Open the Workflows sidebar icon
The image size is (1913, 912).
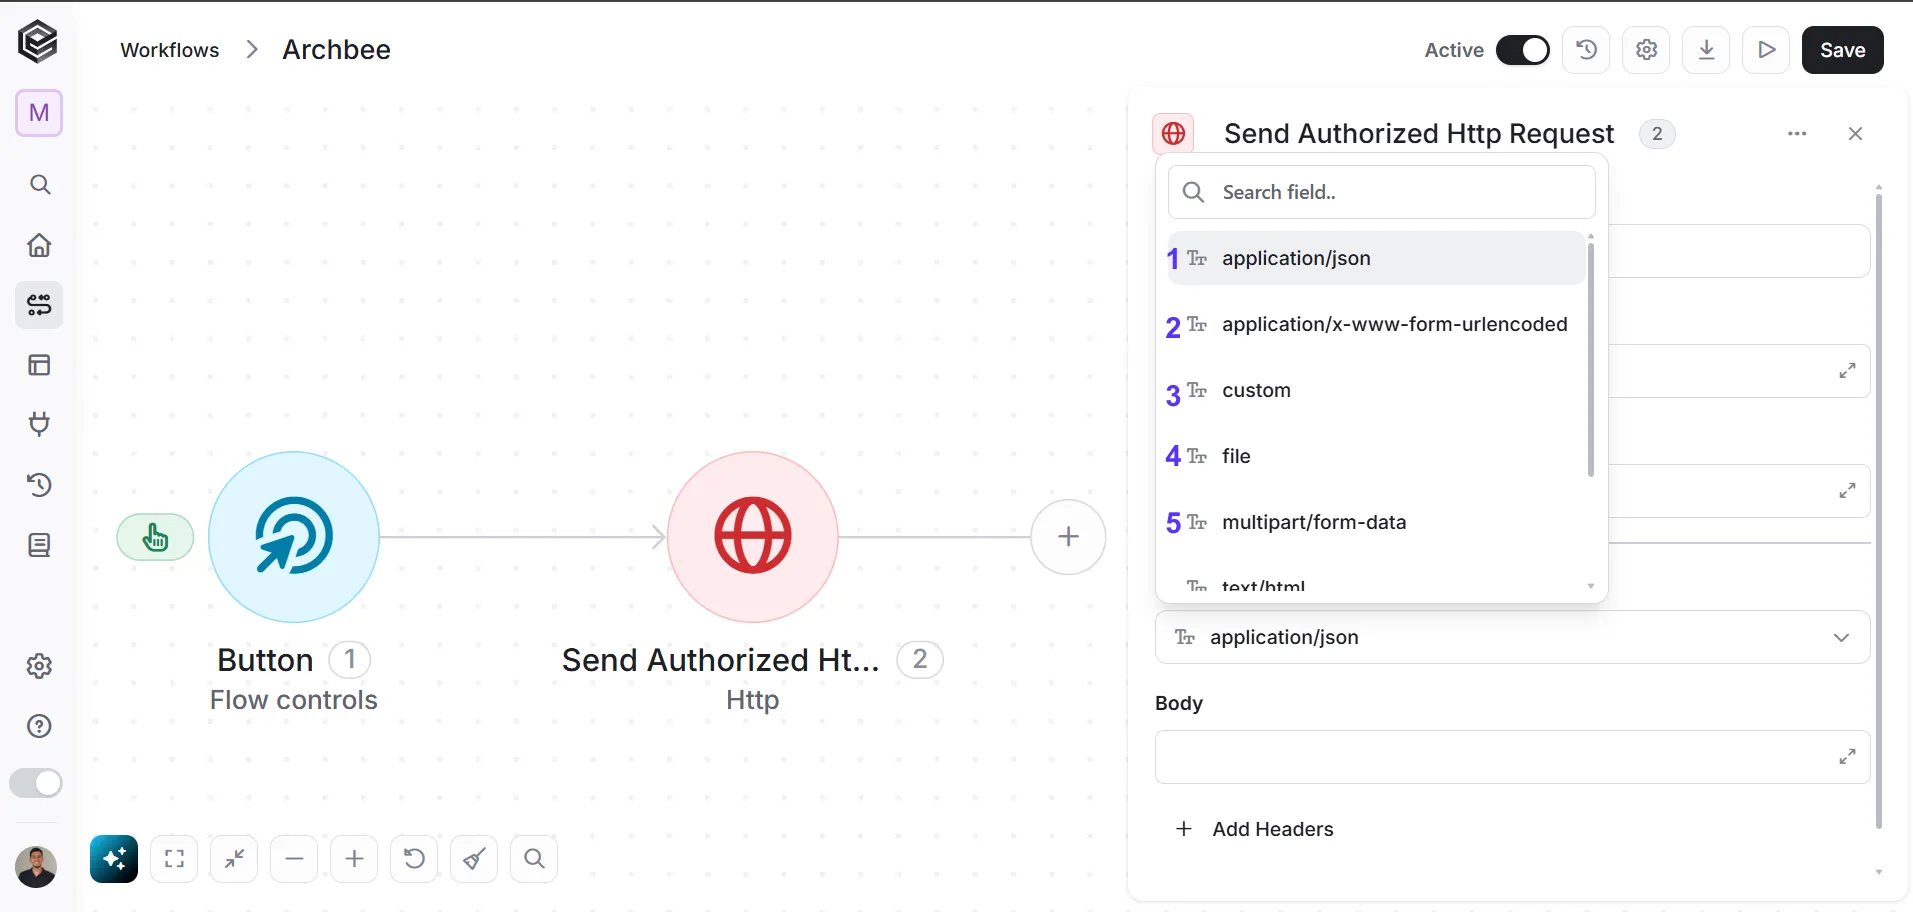tap(39, 305)
